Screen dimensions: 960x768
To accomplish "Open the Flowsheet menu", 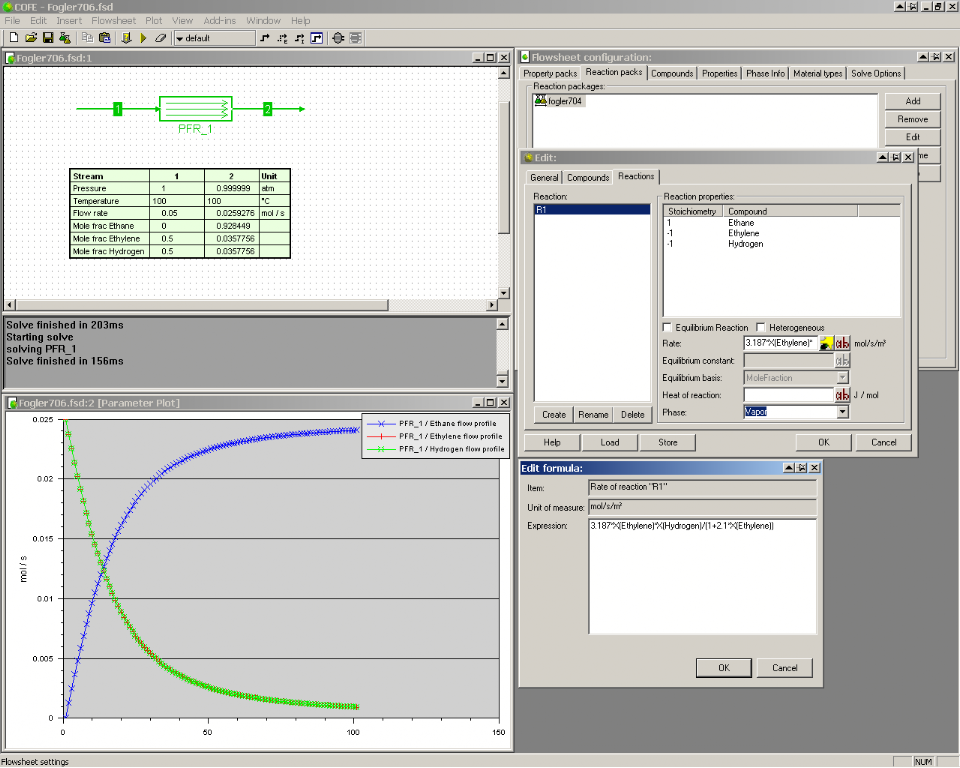I will click(x=113, y=20).
